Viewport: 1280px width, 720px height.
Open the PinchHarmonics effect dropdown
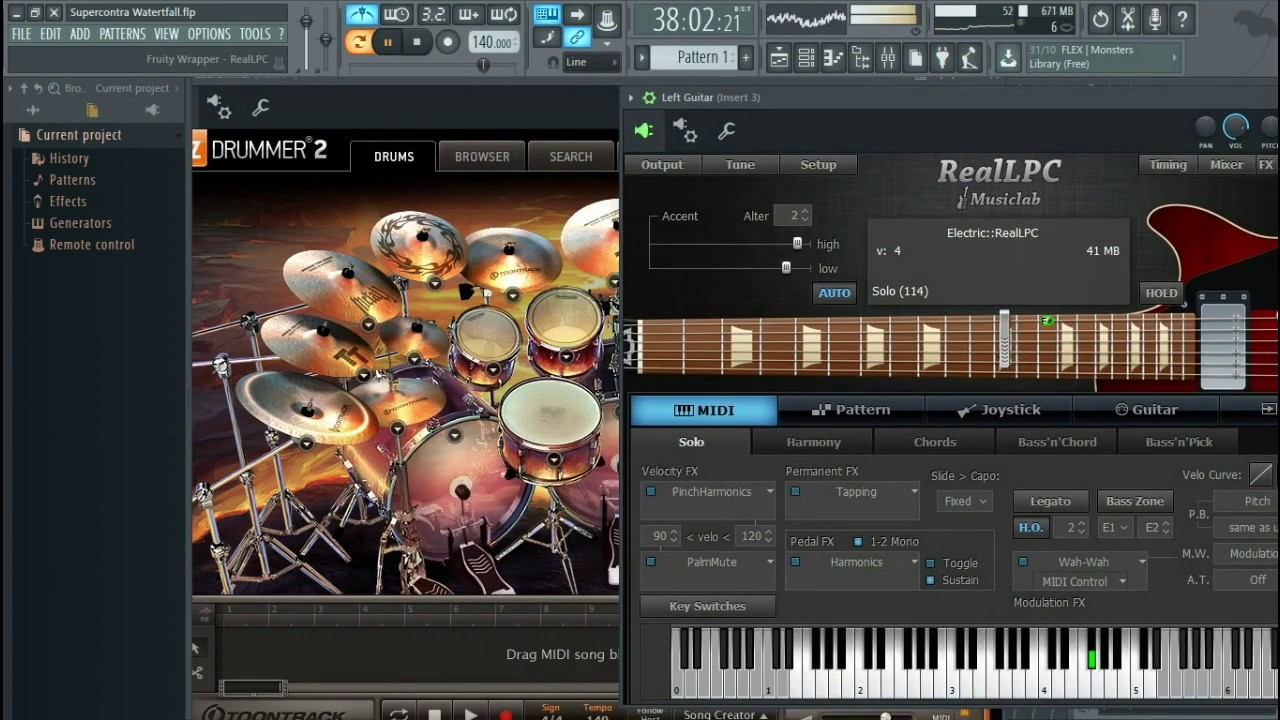click(x=769, y=492)
